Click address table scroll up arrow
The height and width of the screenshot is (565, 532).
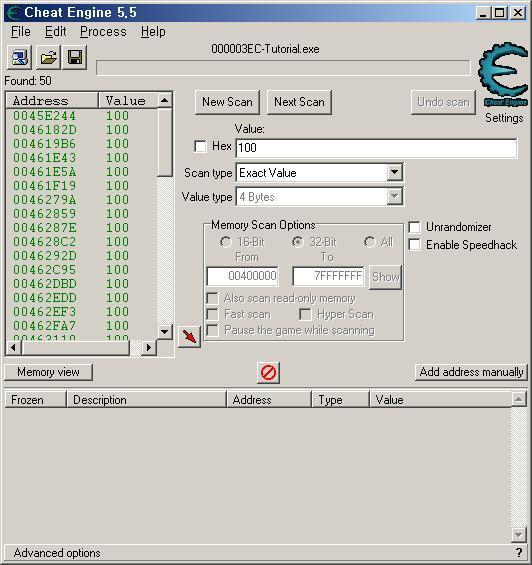click(519, 399)
